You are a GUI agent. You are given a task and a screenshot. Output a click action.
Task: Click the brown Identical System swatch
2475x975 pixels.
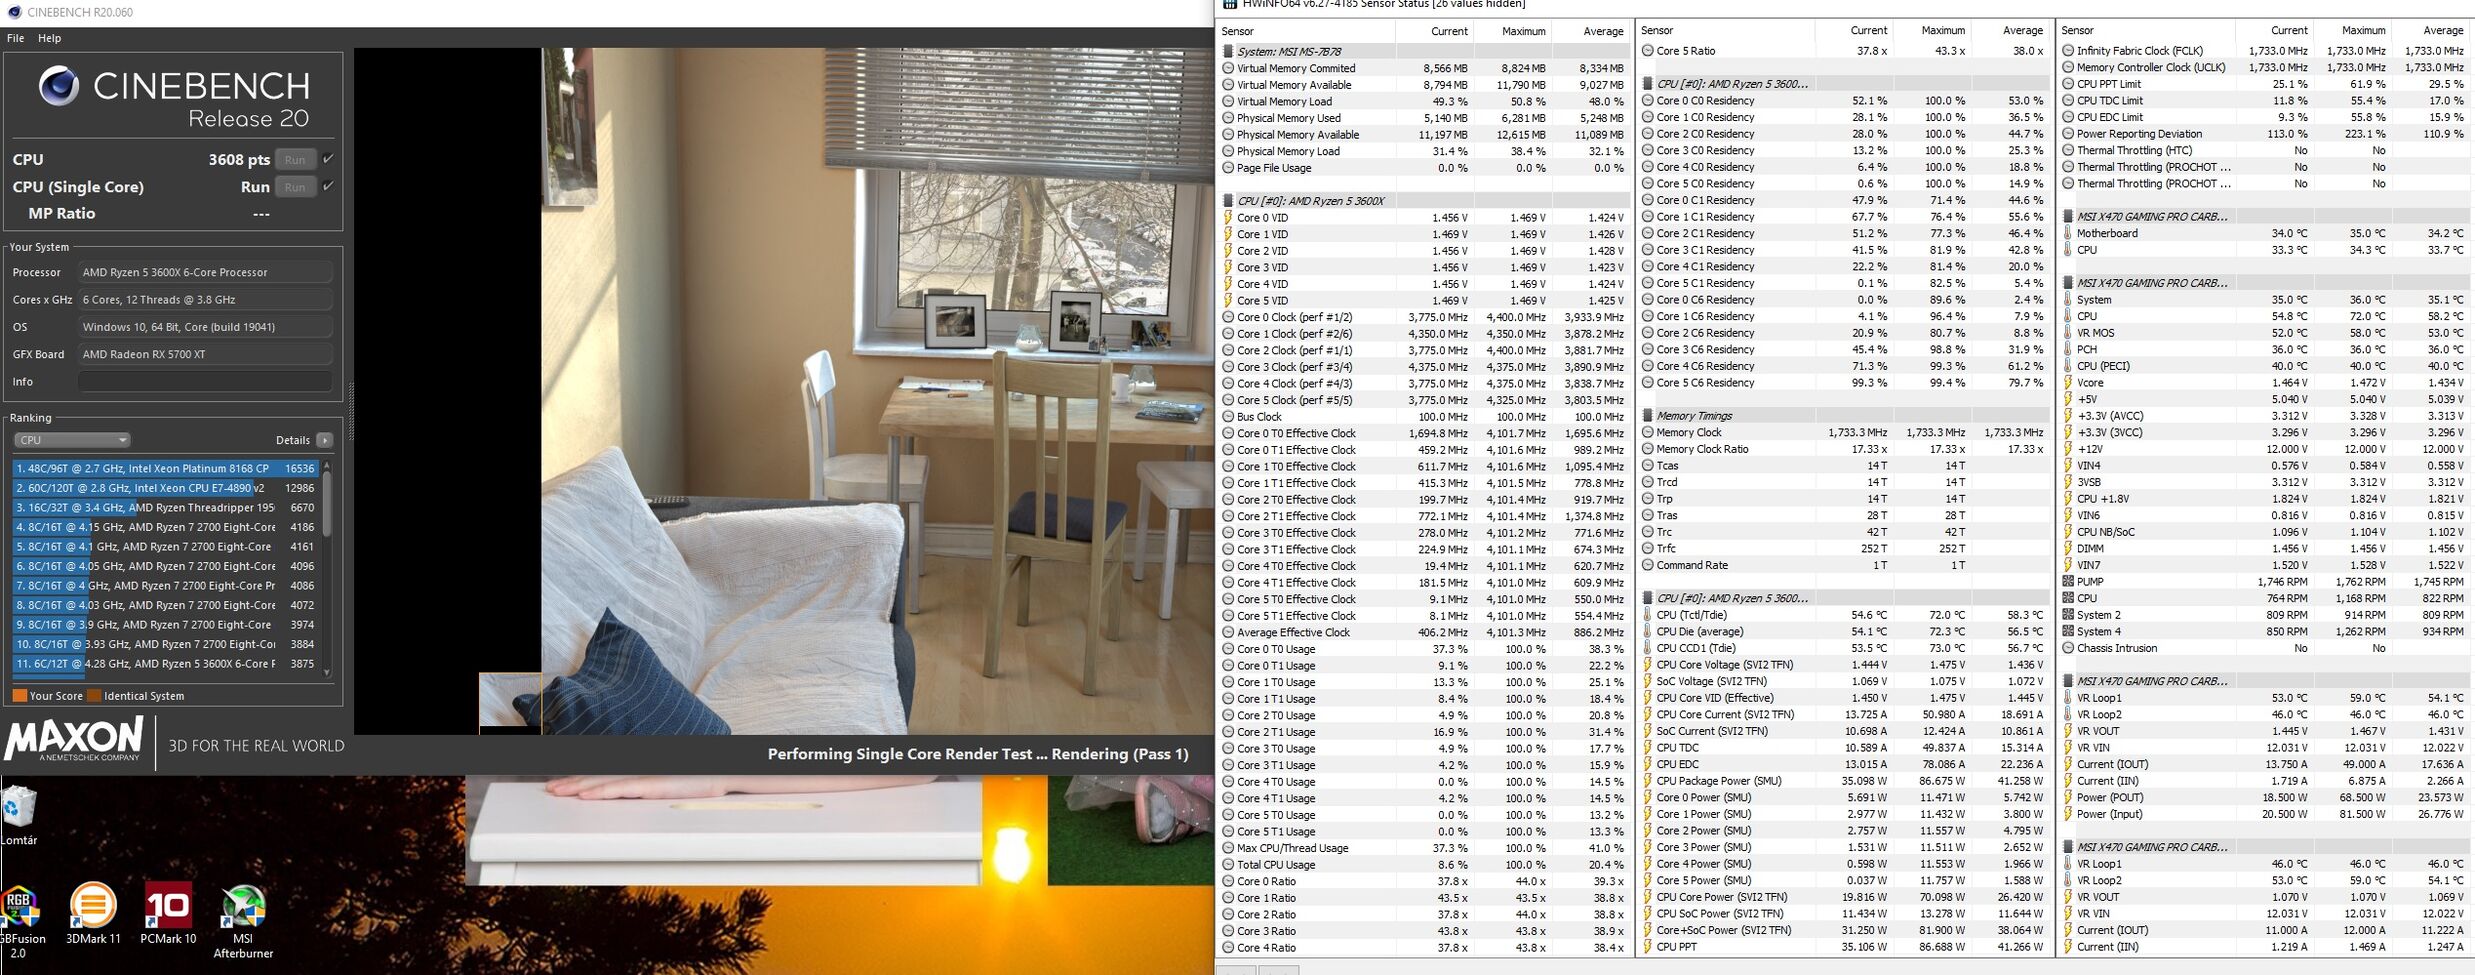[94, 696]
